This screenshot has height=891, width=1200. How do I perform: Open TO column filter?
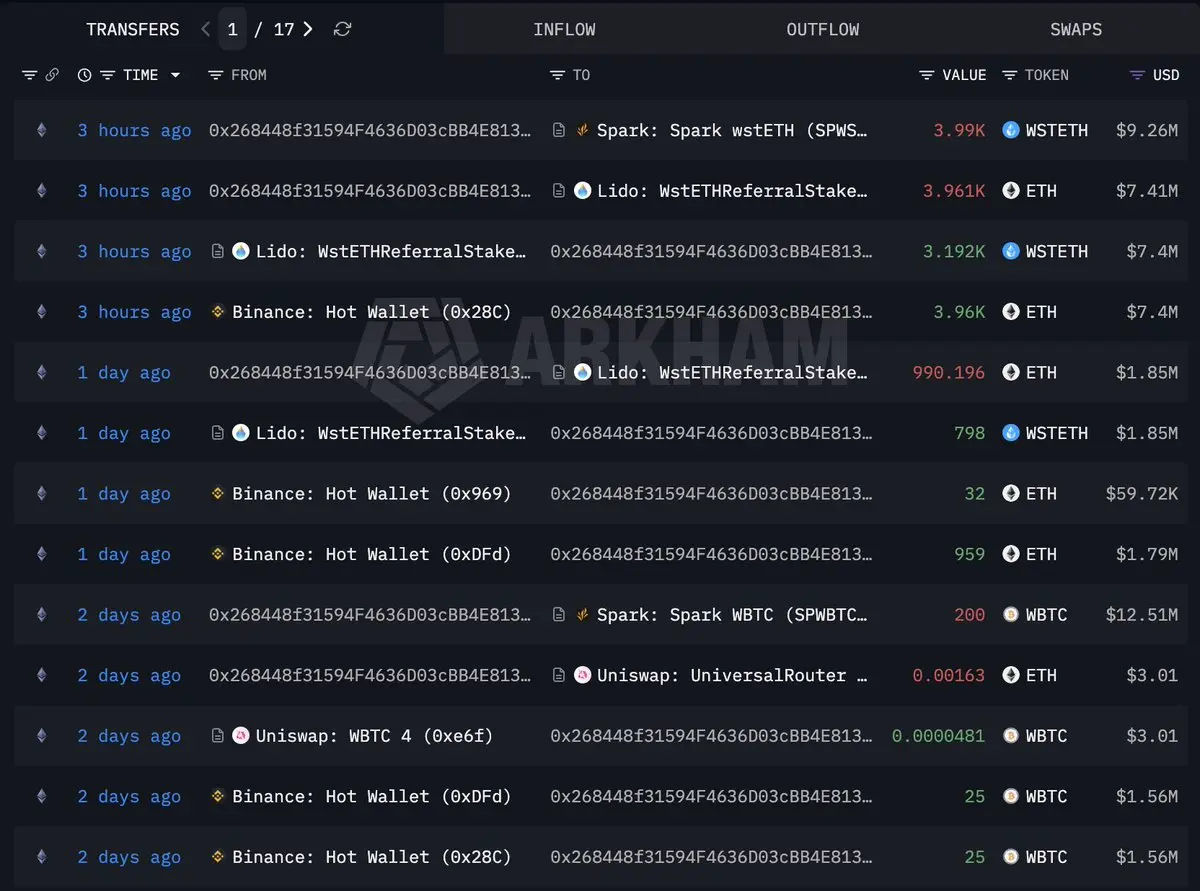(x=558, y=75)
